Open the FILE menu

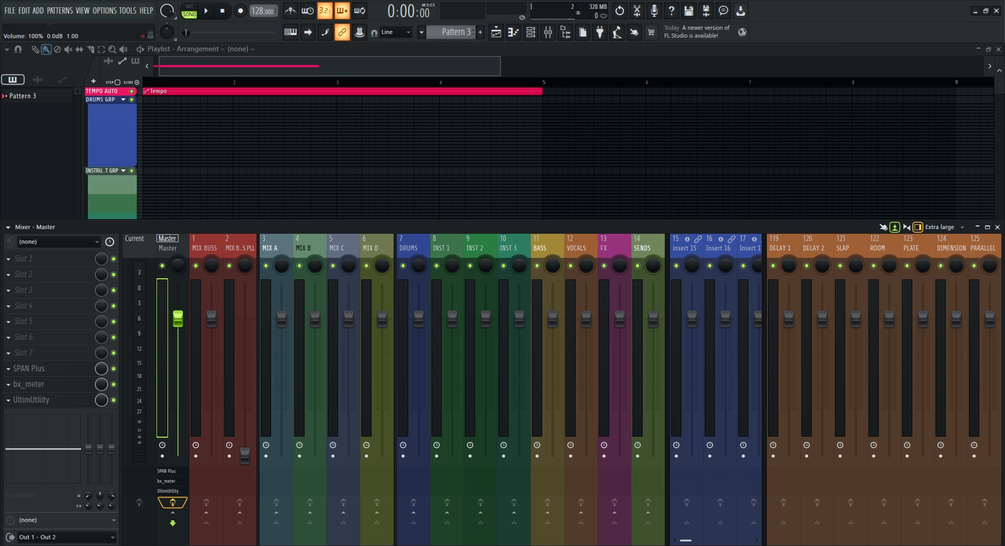coord(10,10)
